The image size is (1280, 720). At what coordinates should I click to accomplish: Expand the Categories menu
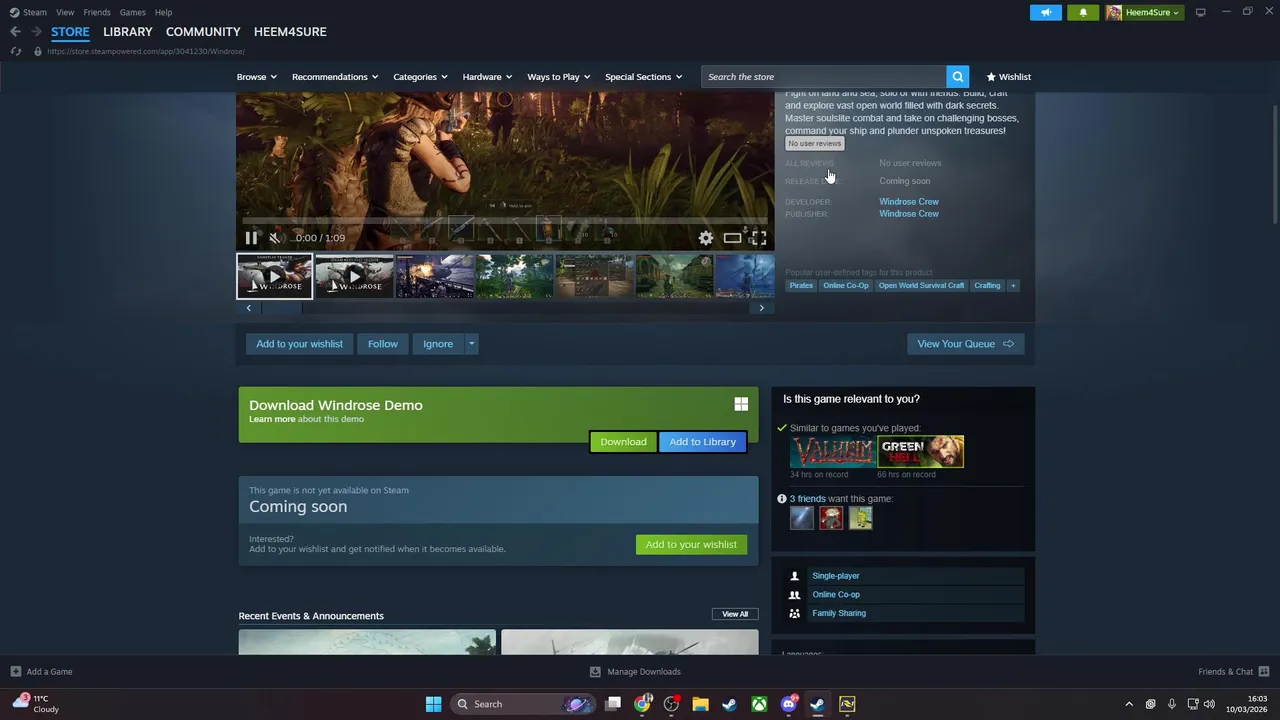pyautogui.click(x=420, y=77)
